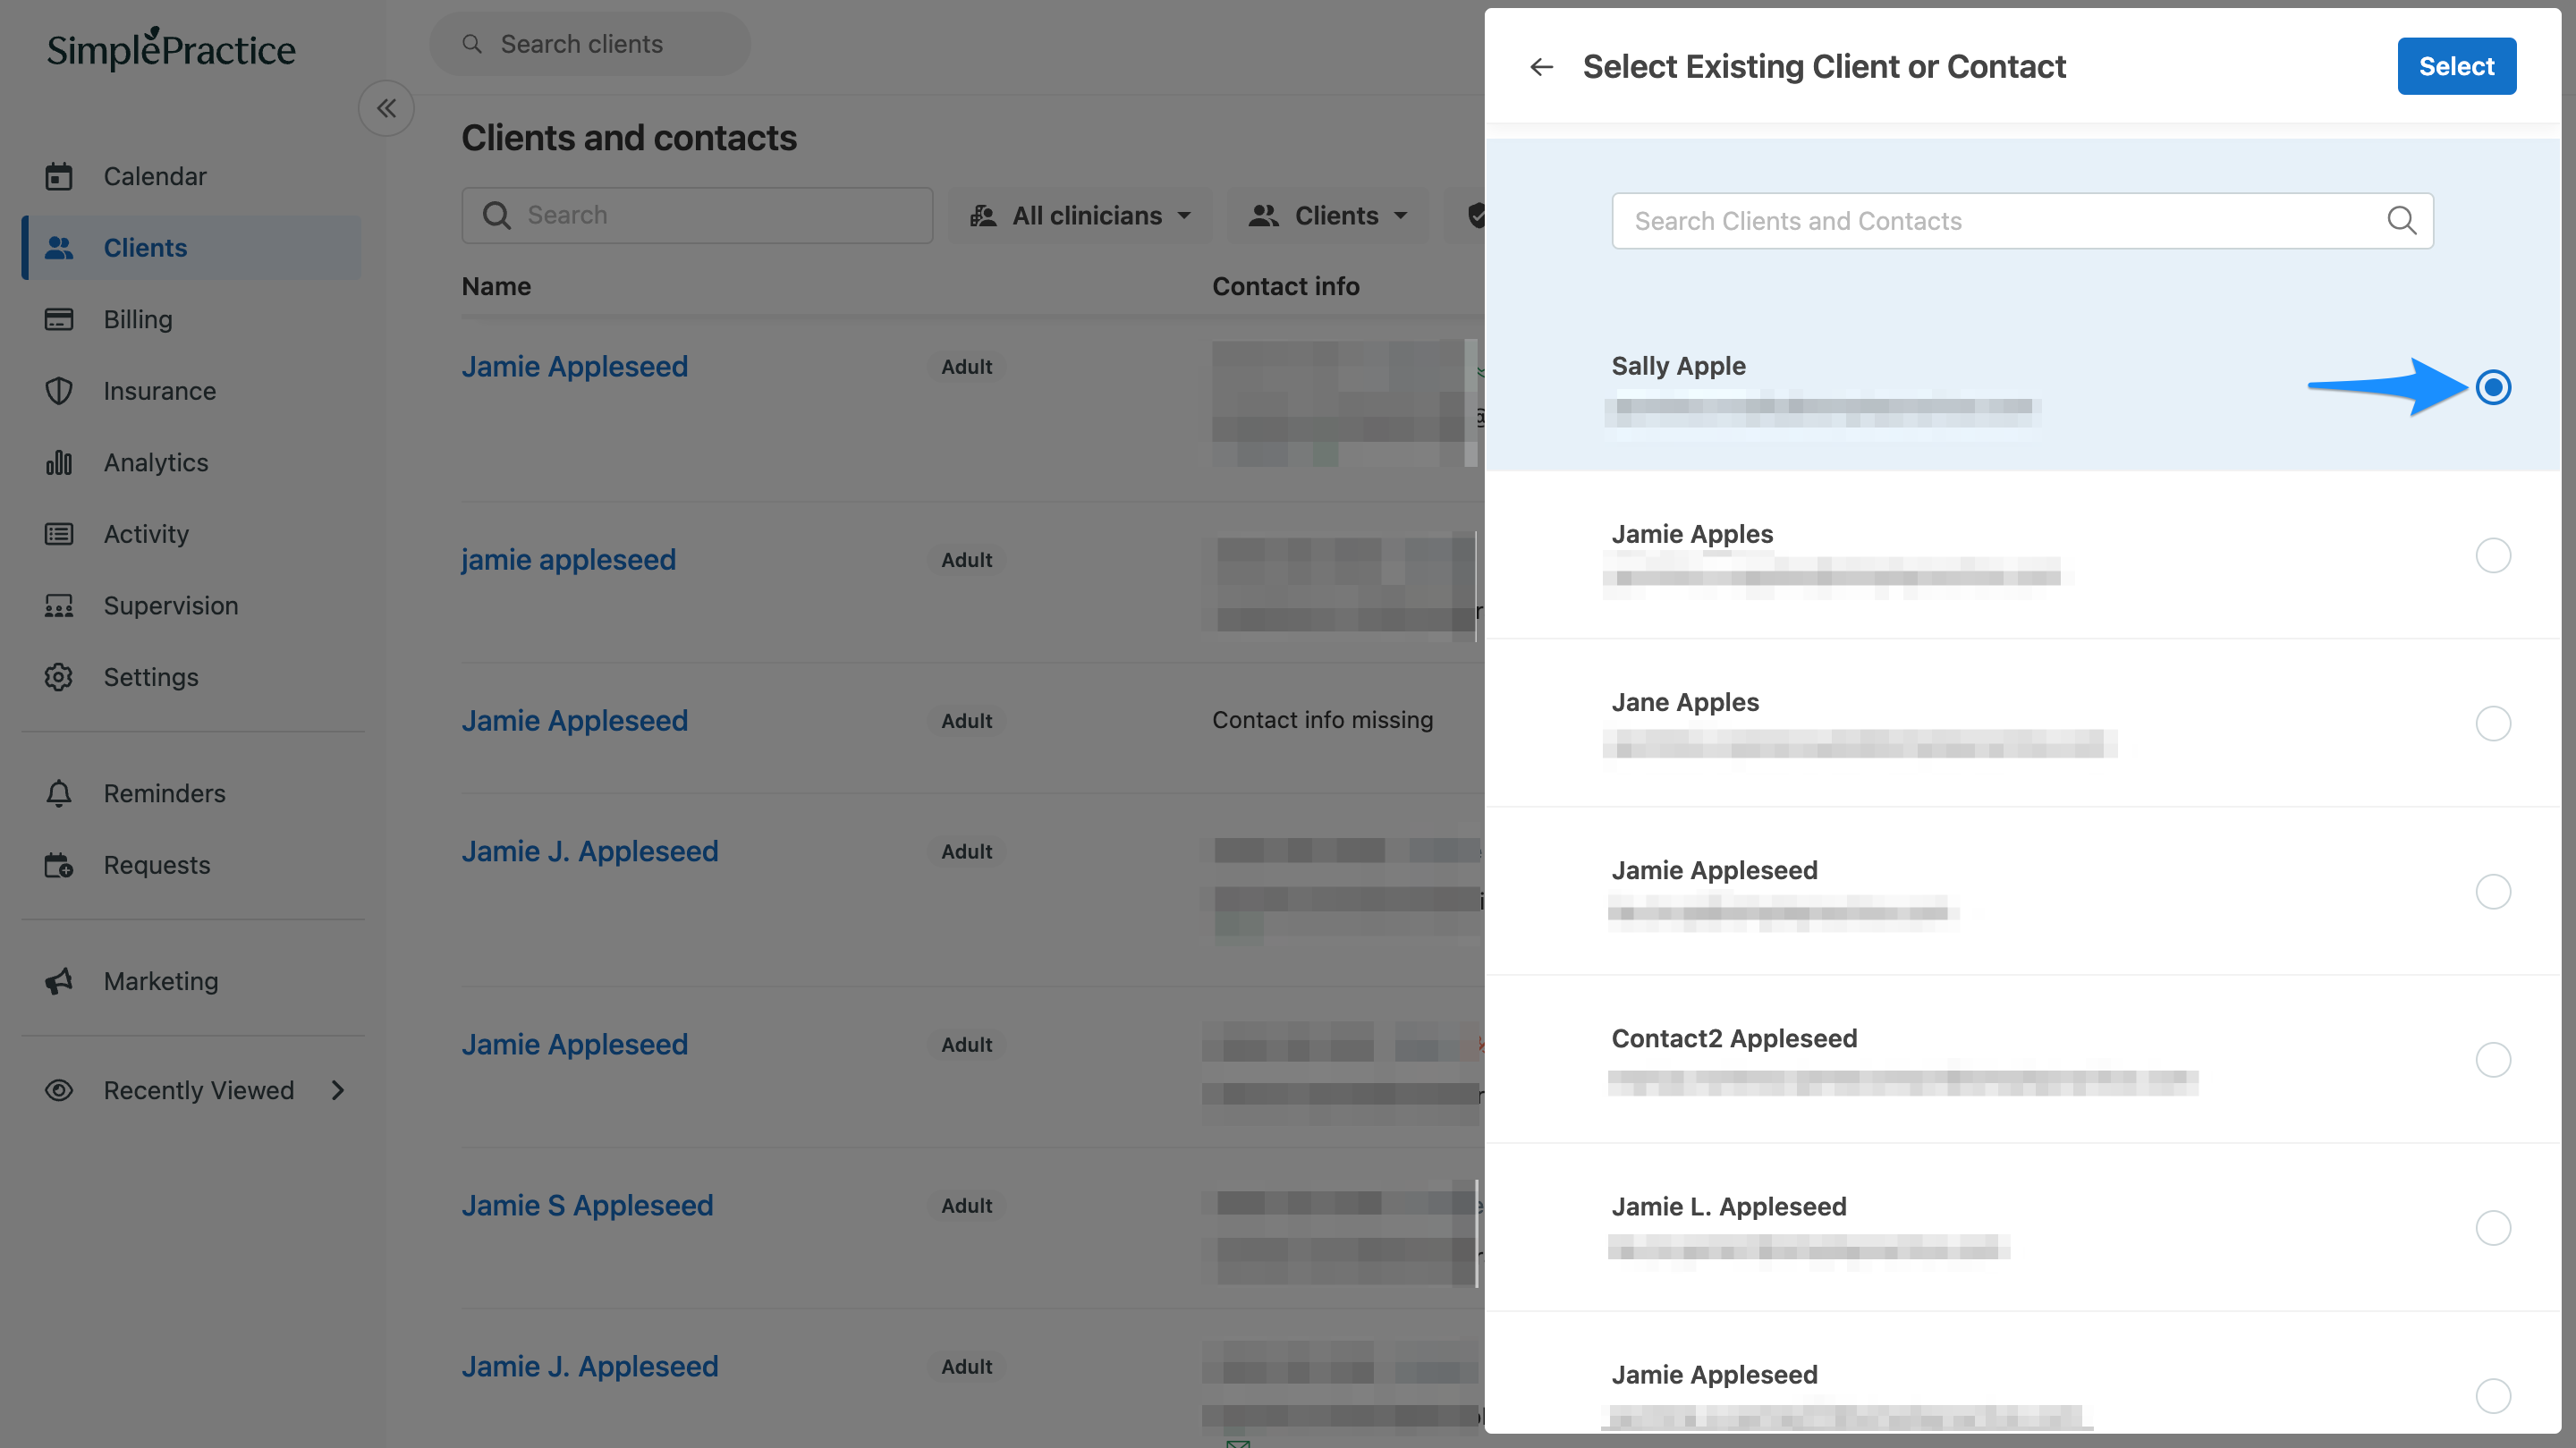Click the Clients people icon in the sidebar
Image resolution: width=2576 pixels, height=1448 pixels.
tap(59, 248)
